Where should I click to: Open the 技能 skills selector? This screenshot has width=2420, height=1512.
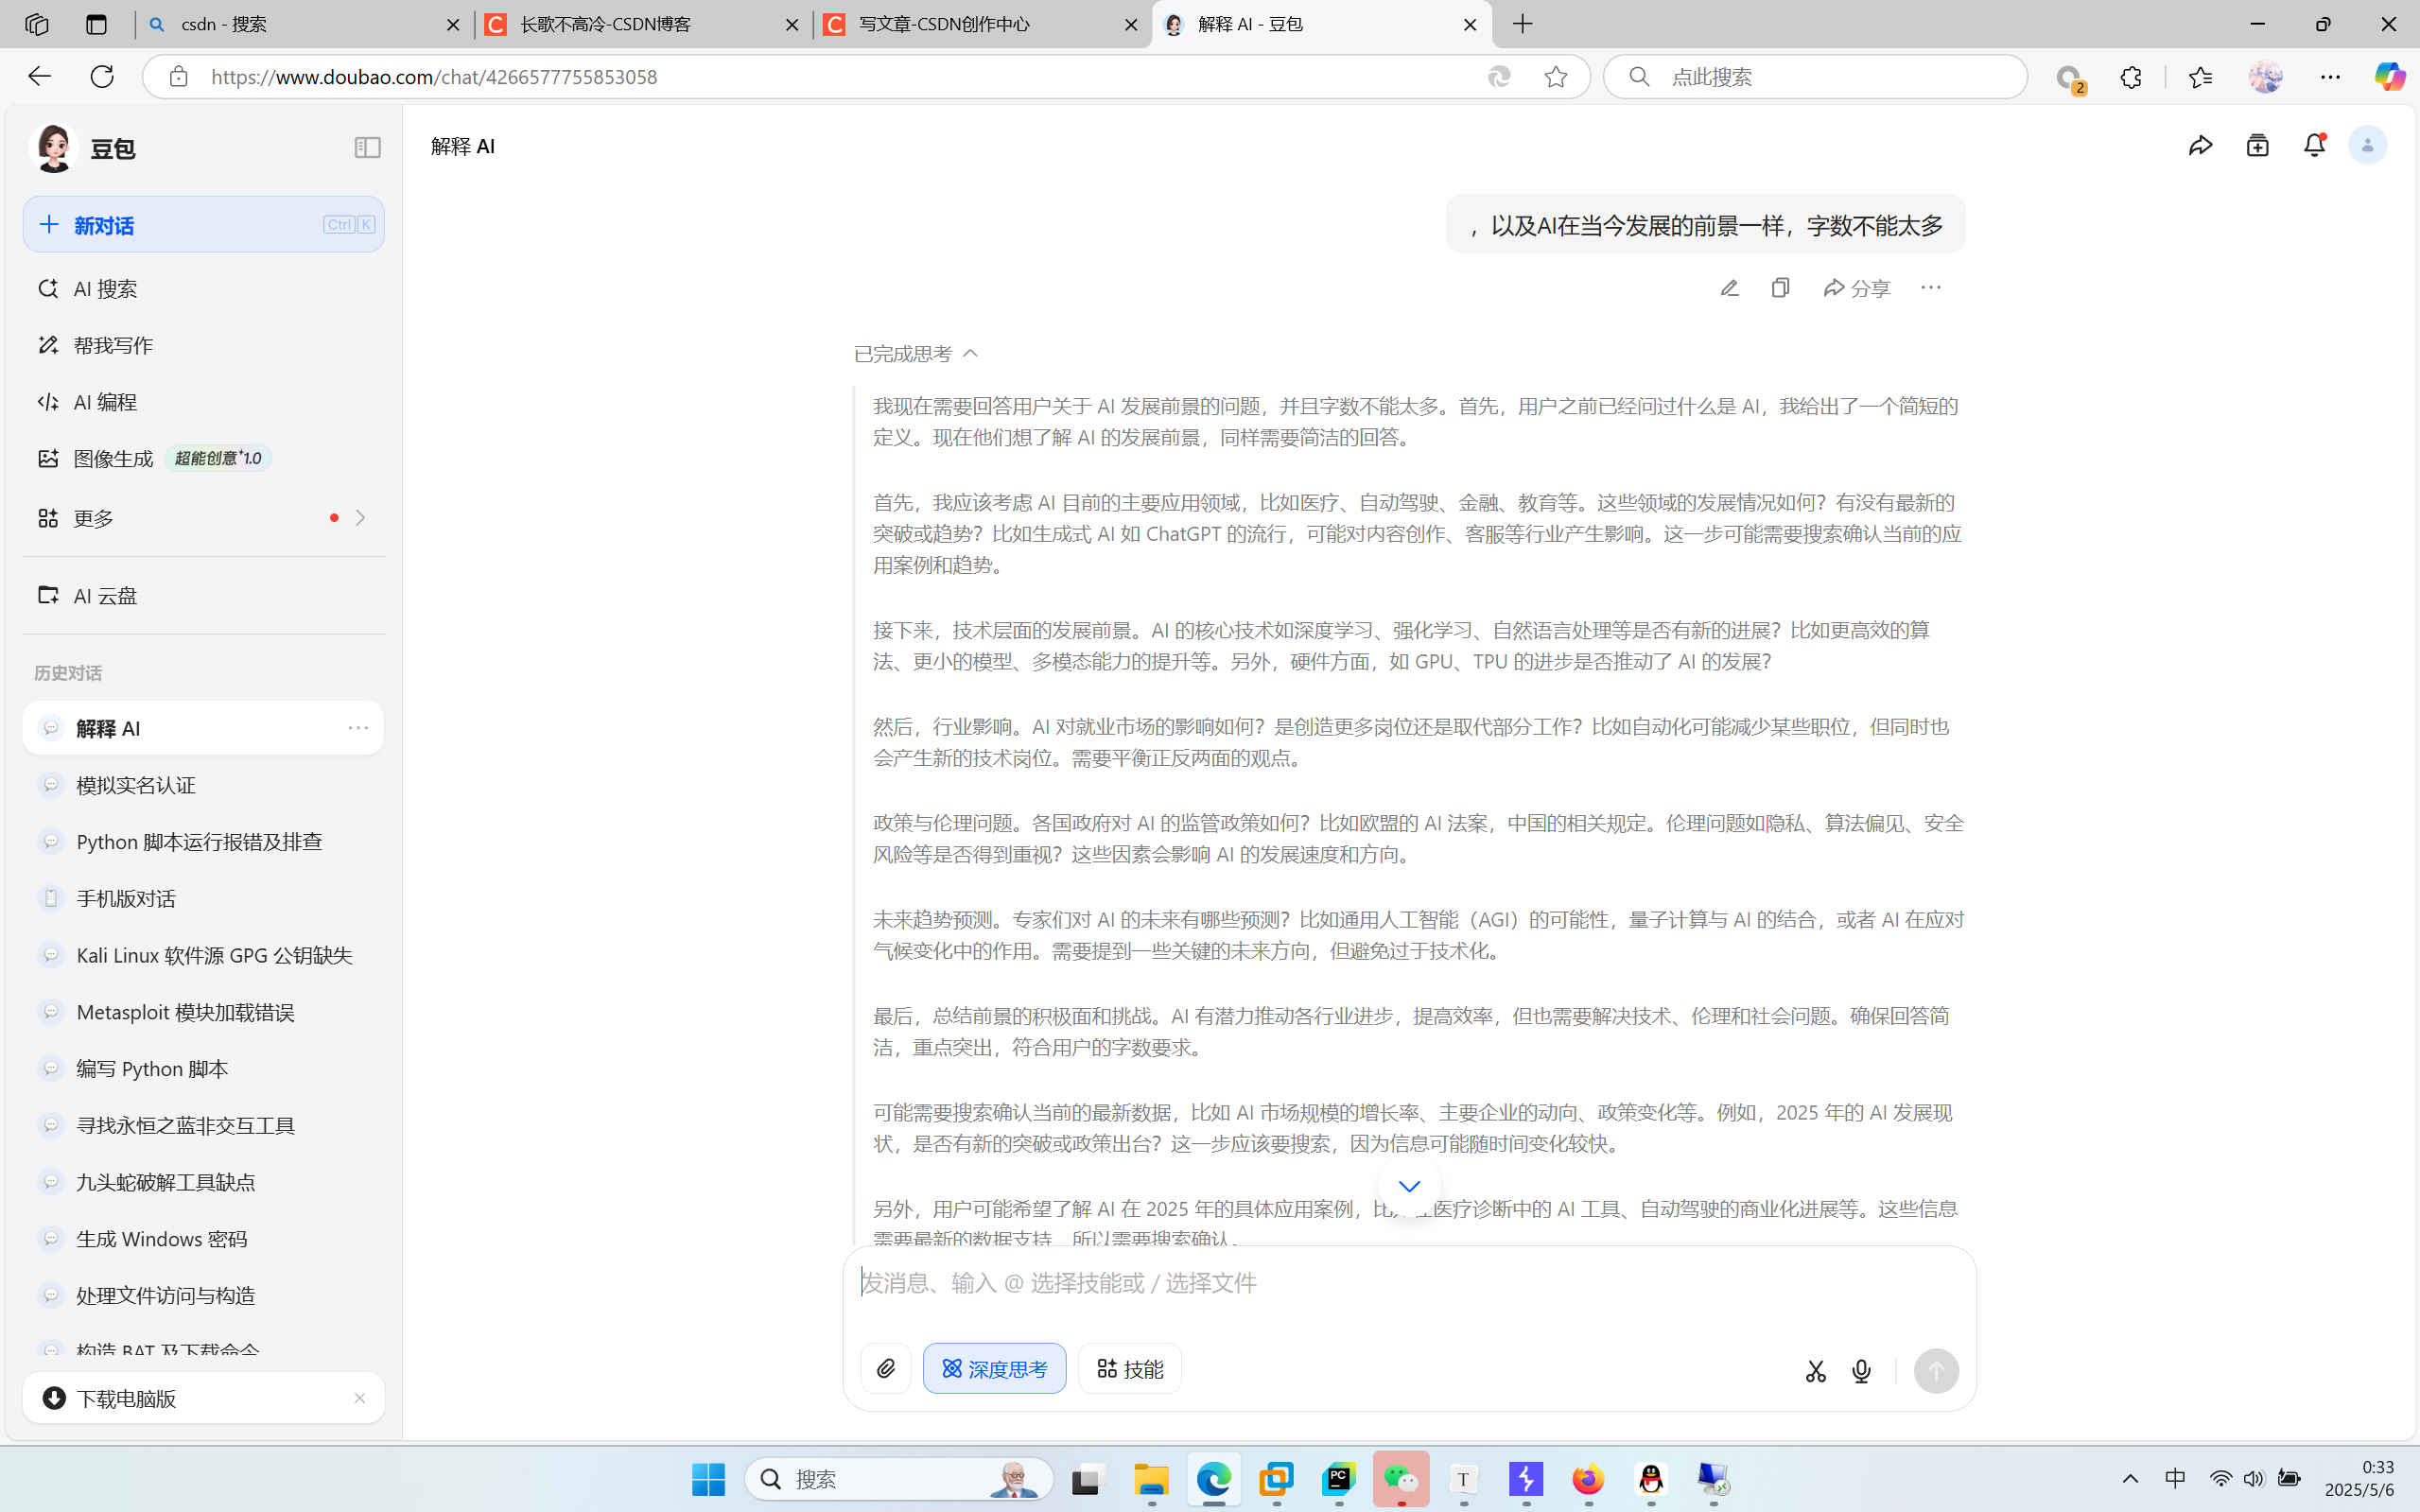point(1129,1368)
